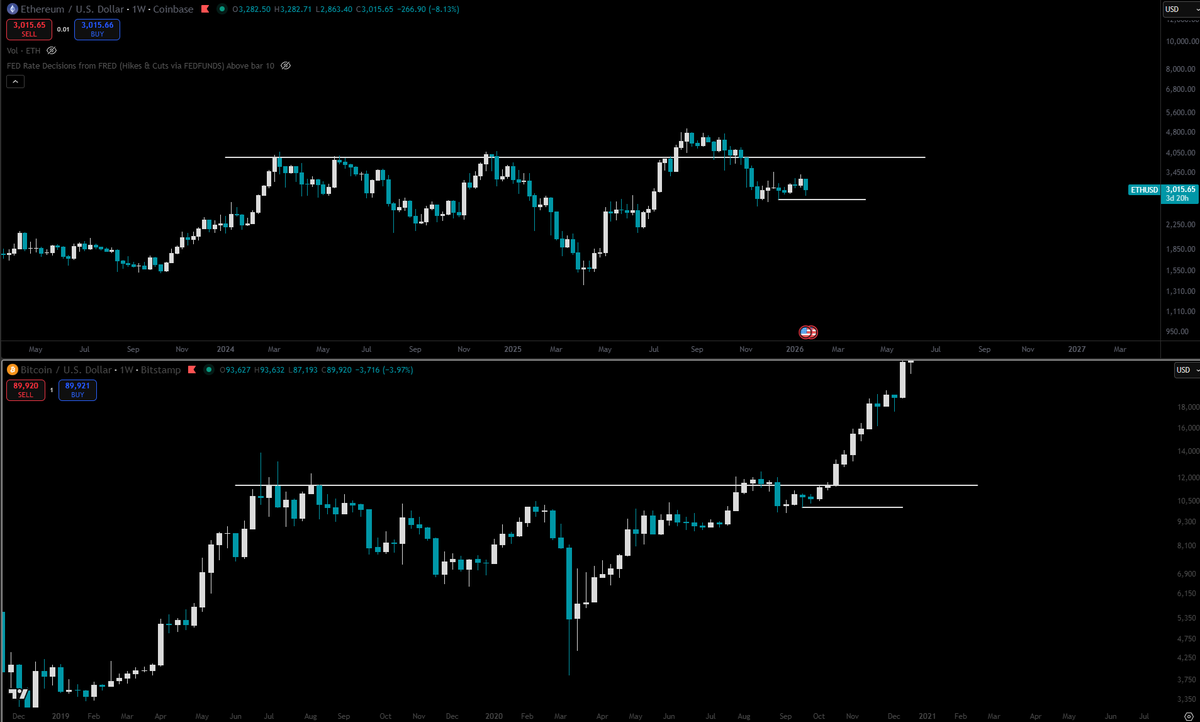The image size is (1200, 722).
Task: Click the SELL 3,015.65 button on Ethereum
Action: click(29, 27)
